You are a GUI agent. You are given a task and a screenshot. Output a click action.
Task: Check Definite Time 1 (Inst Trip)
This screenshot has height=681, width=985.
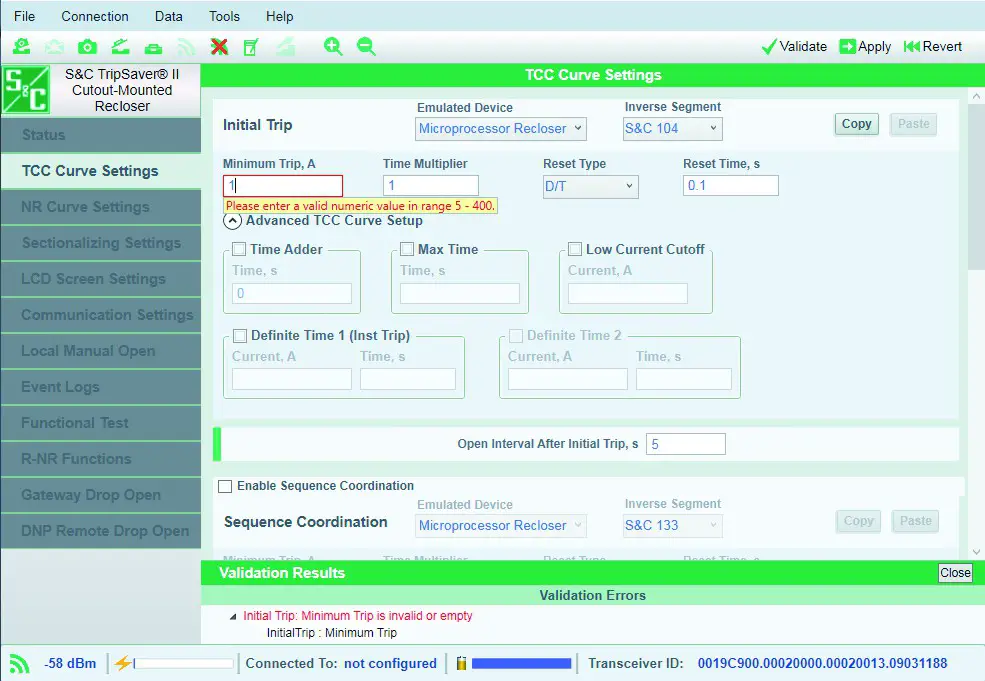(x=240, y=335)
